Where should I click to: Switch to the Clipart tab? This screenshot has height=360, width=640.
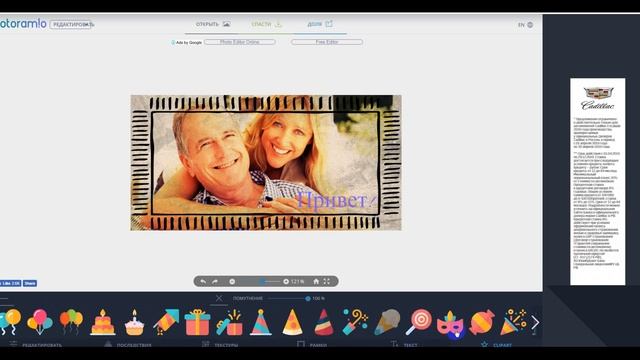tap(496, 345)
